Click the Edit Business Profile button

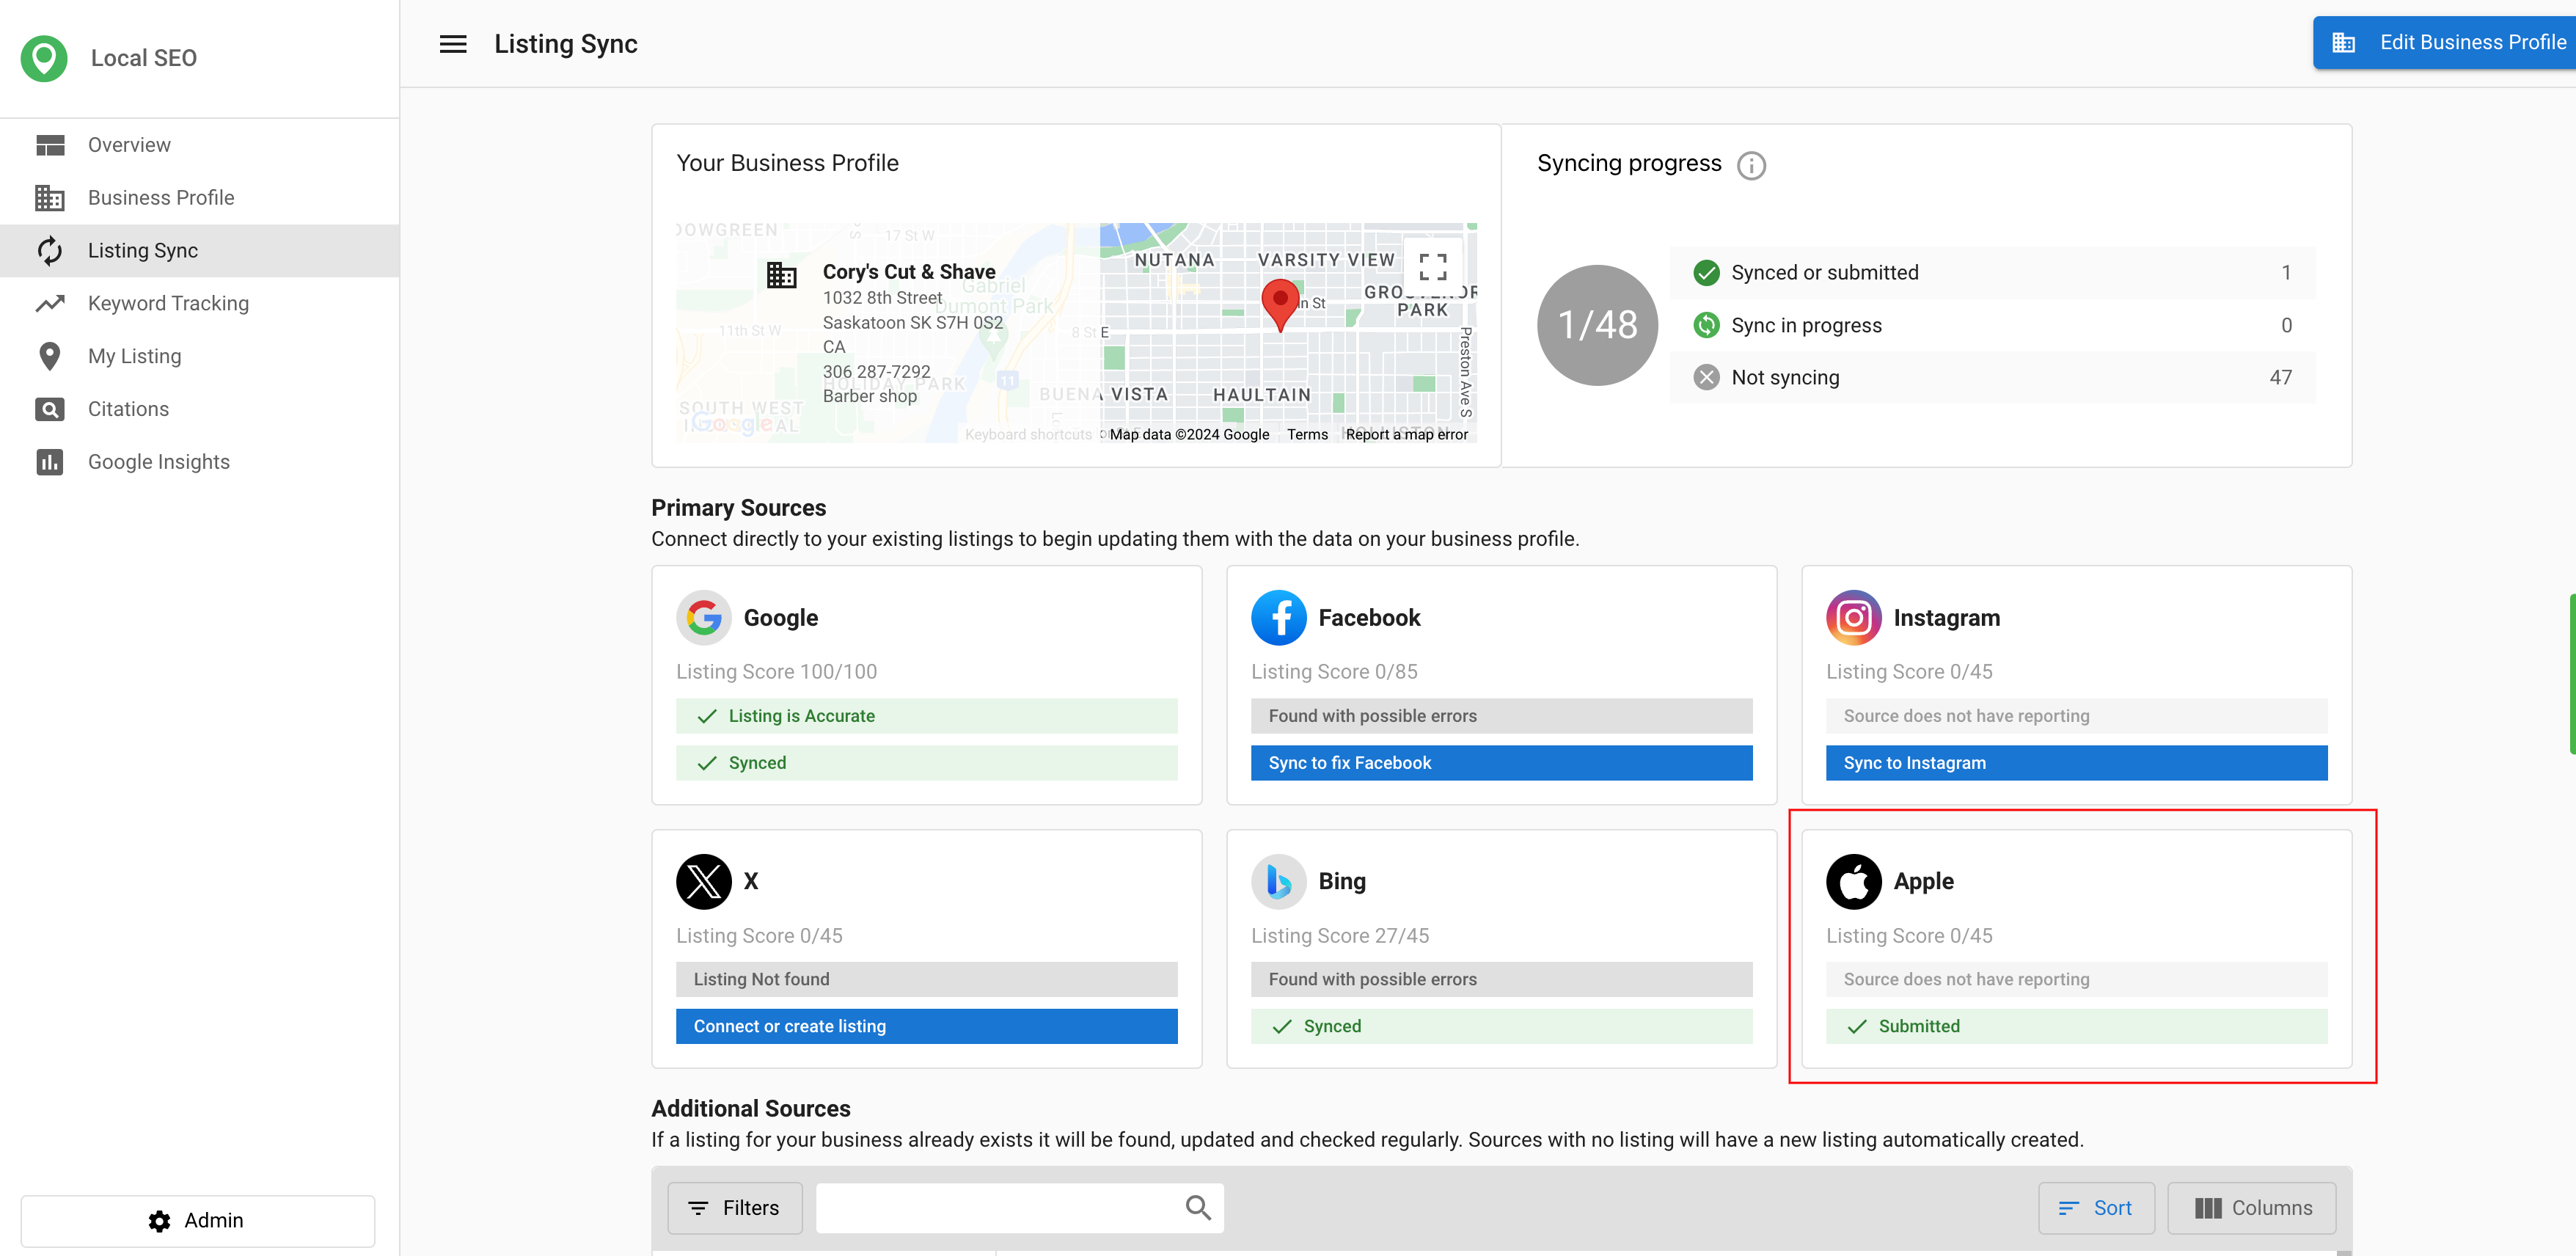click(2444, 43)
